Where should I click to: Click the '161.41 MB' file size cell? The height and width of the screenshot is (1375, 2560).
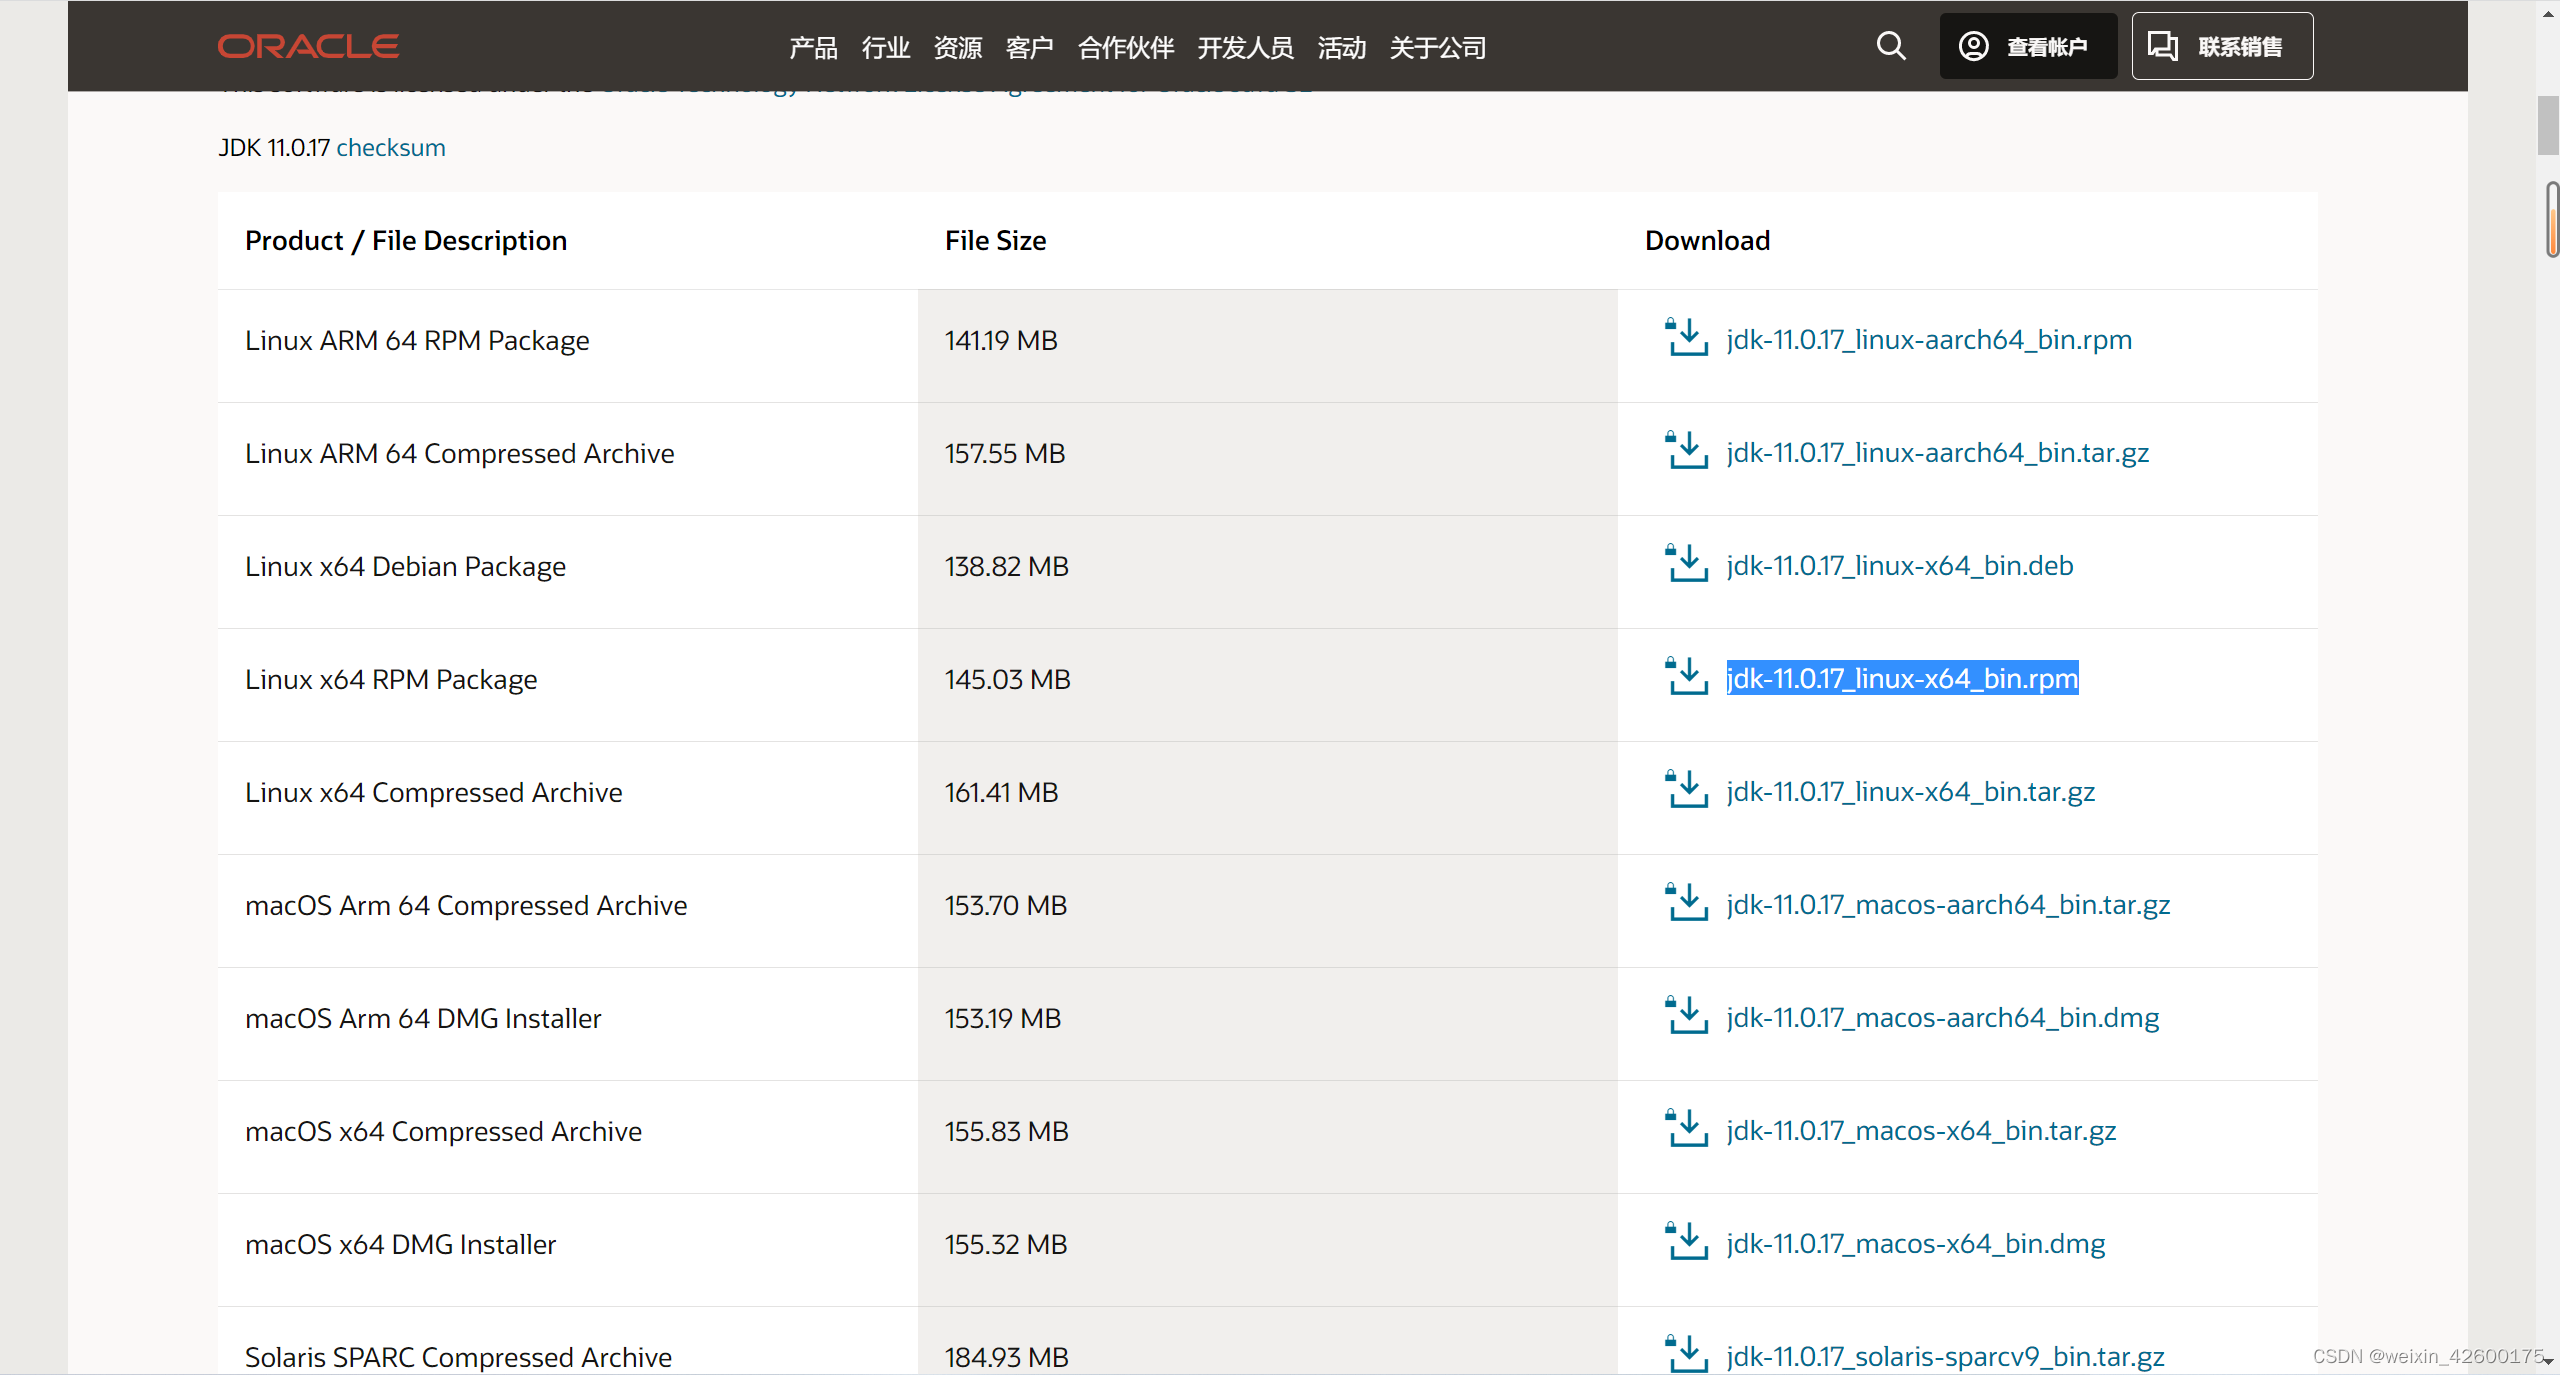click(1267, 798)
